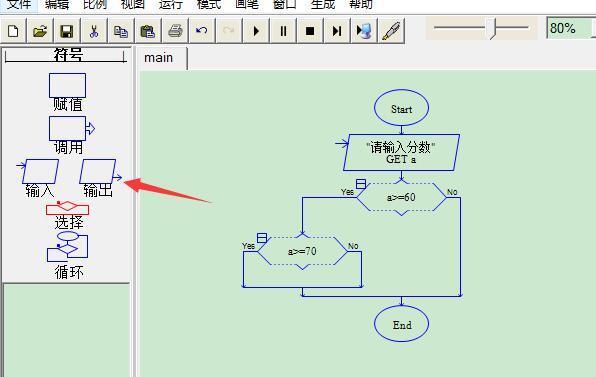
Task: Save the flowchart with the floppy disk icon
Action: pyautogui.click(x=67, y=31)
